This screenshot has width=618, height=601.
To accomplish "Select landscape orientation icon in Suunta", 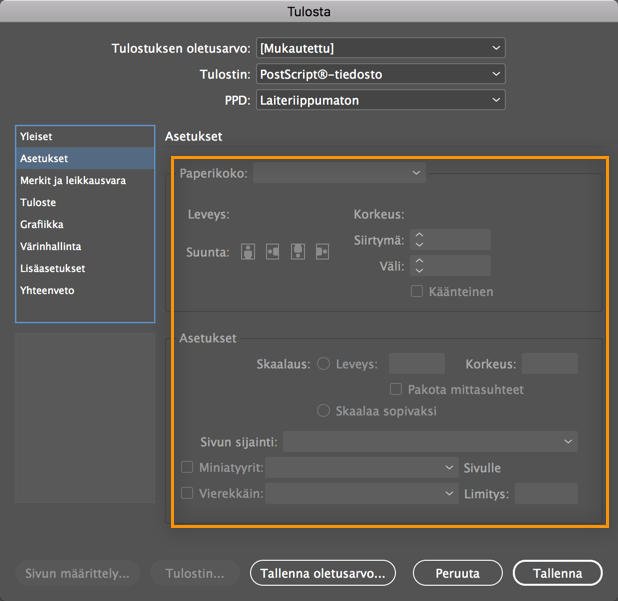I will click(272, 252).
